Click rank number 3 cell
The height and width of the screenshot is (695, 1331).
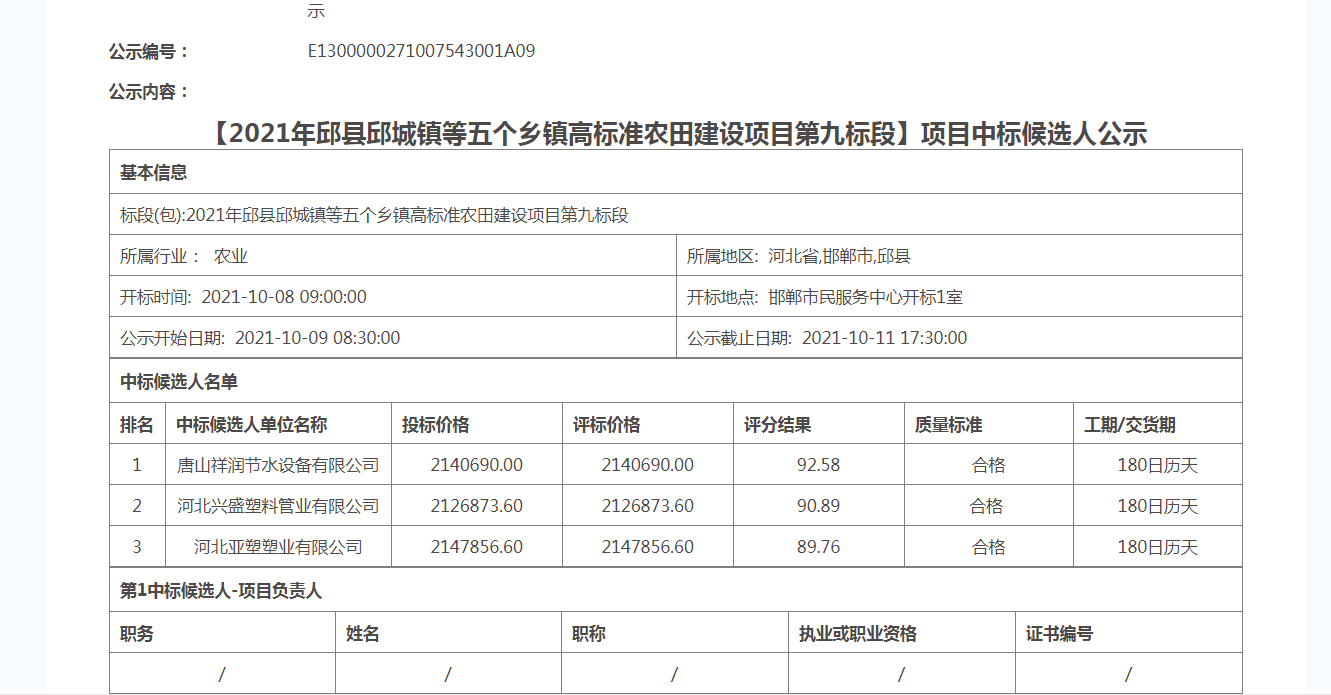point(137,547)
